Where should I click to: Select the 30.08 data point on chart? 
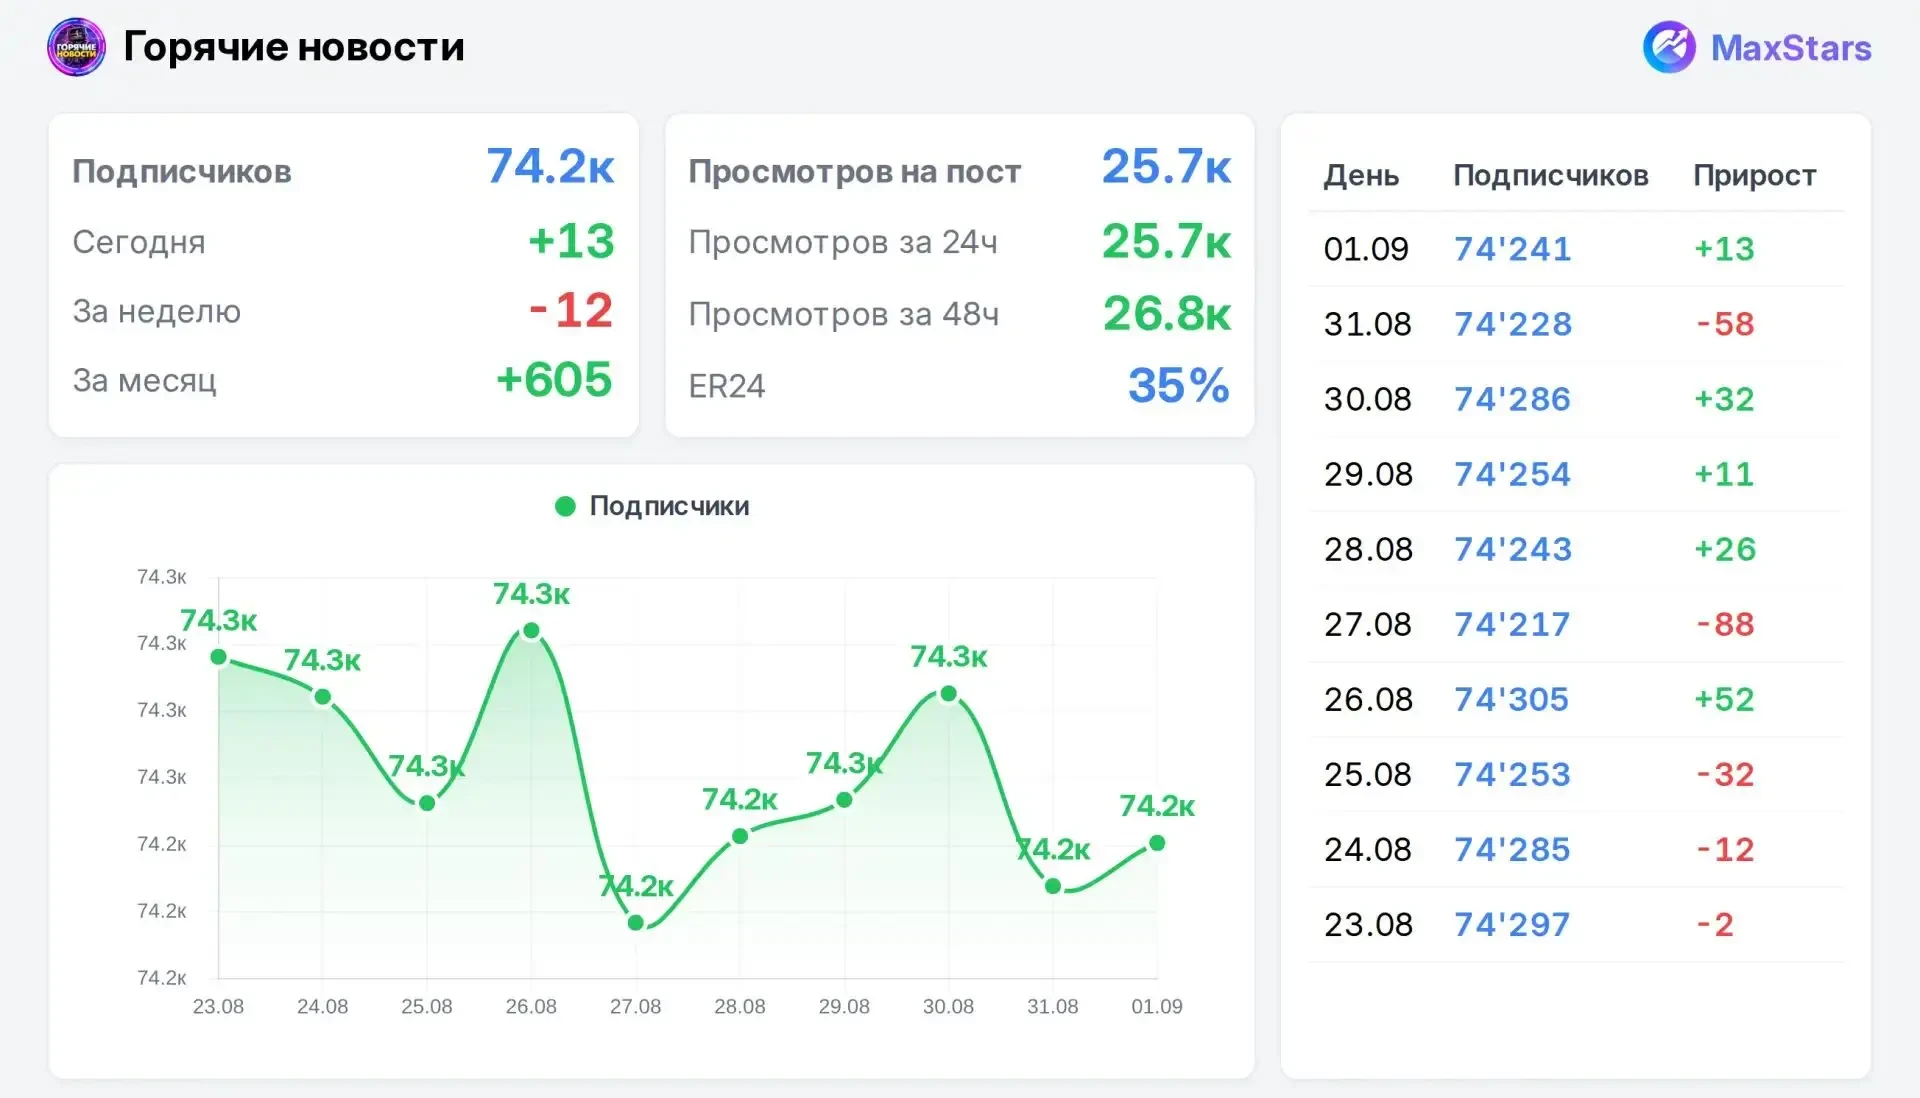[x=948, y=694]
